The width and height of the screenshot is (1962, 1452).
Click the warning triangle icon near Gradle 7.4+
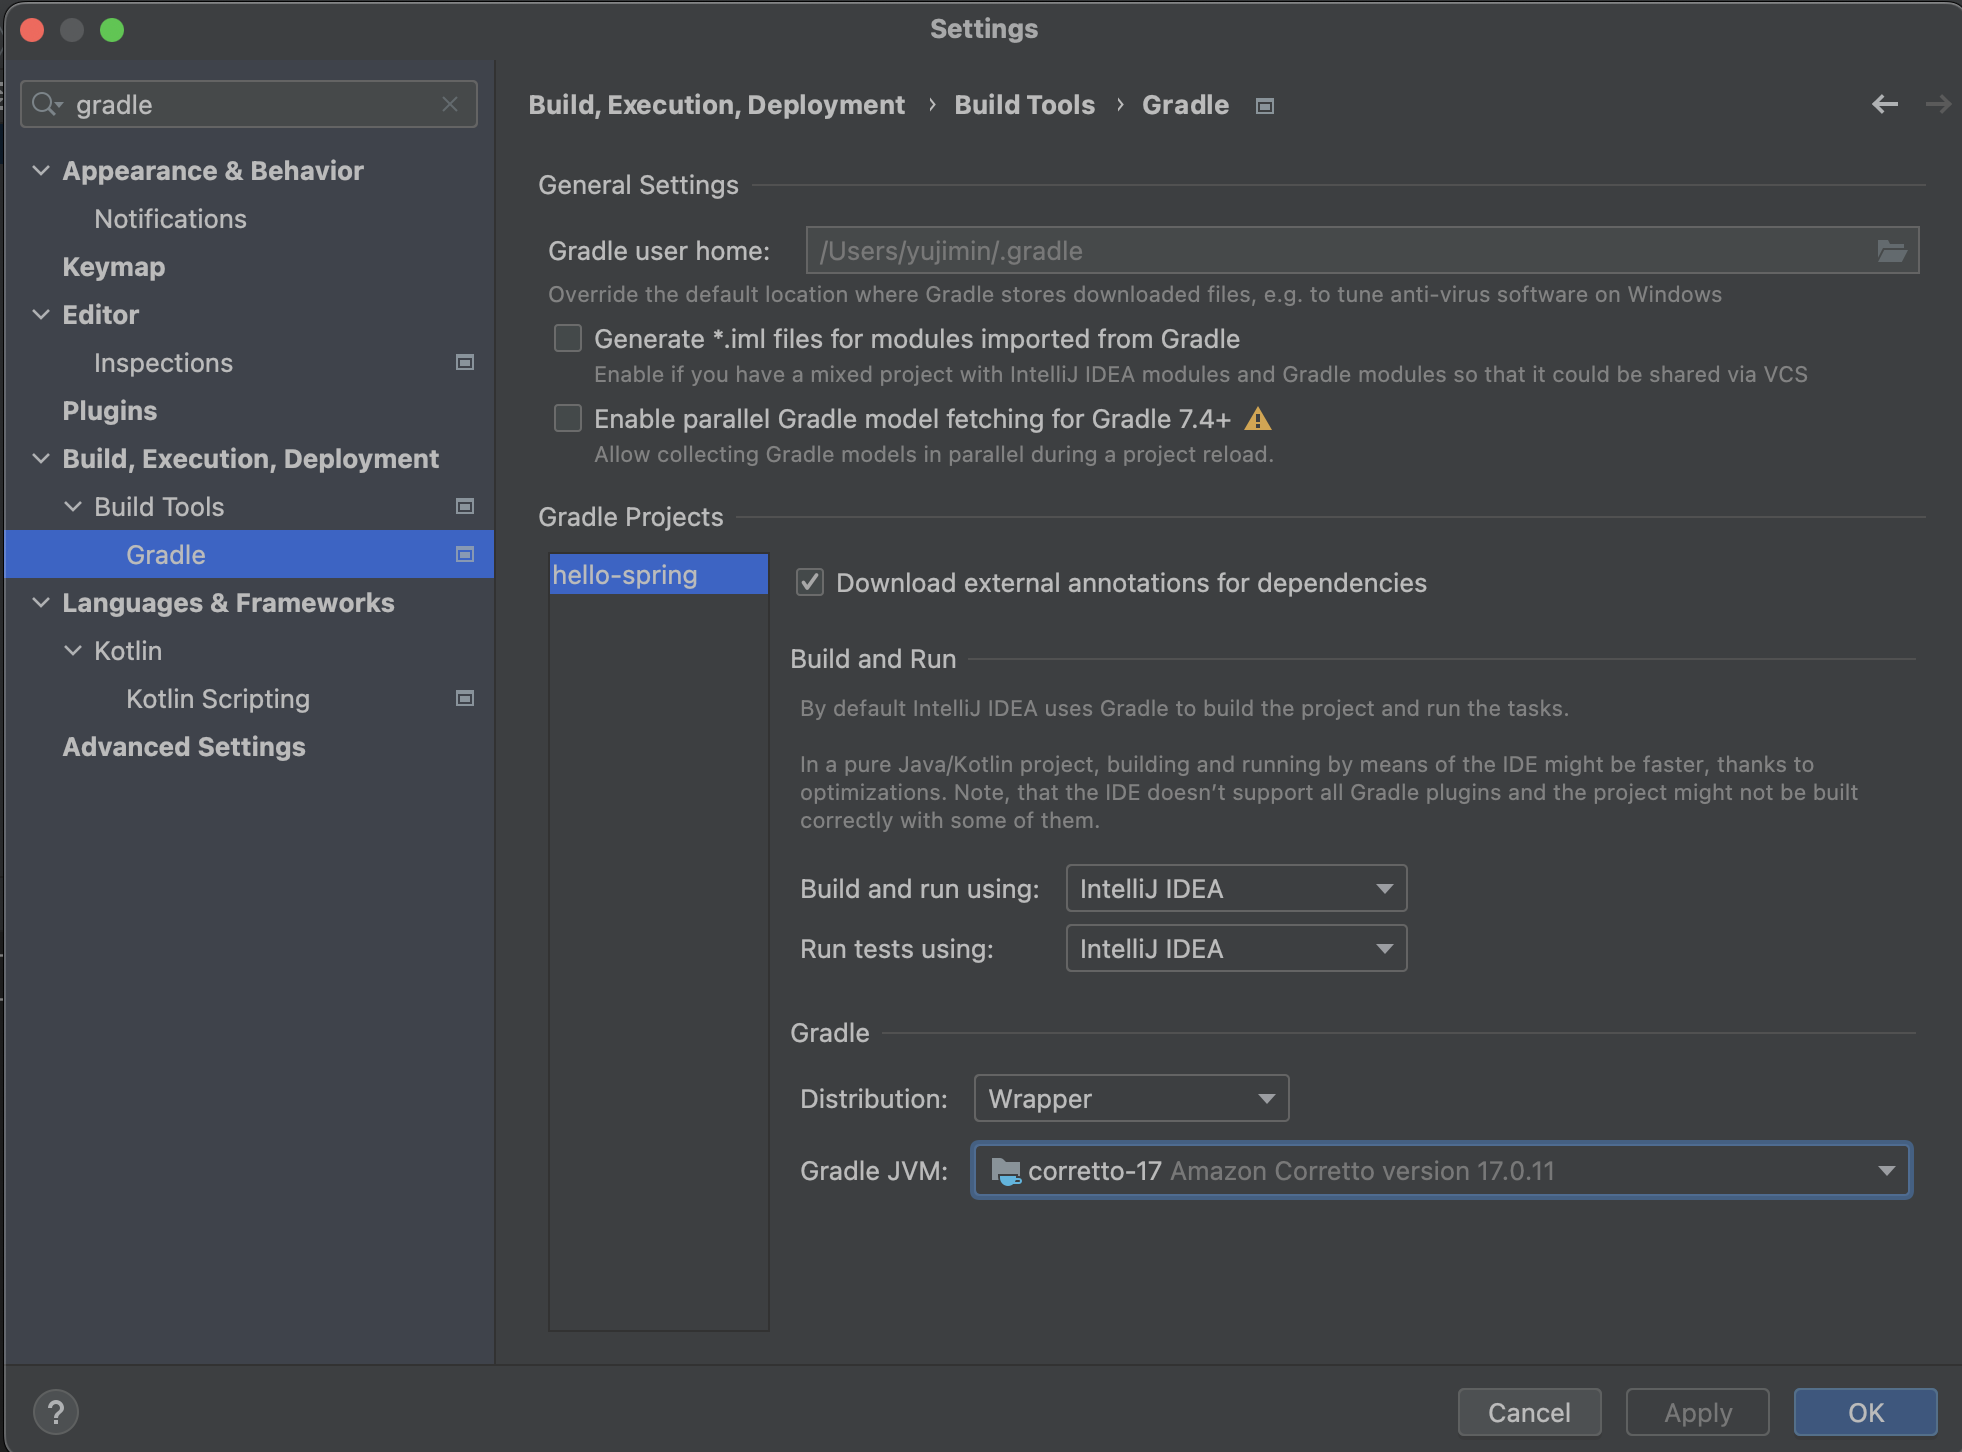click(x=1258, y=419)
